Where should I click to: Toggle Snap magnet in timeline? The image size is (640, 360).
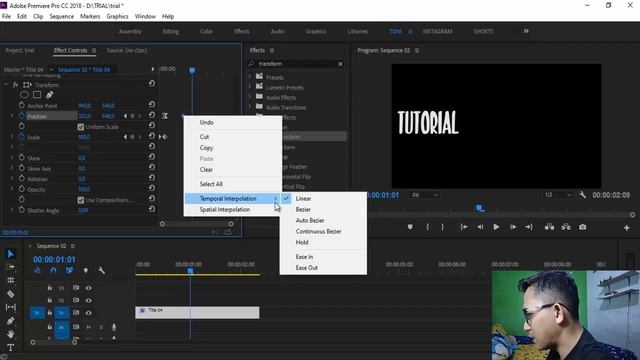[53, 270]
